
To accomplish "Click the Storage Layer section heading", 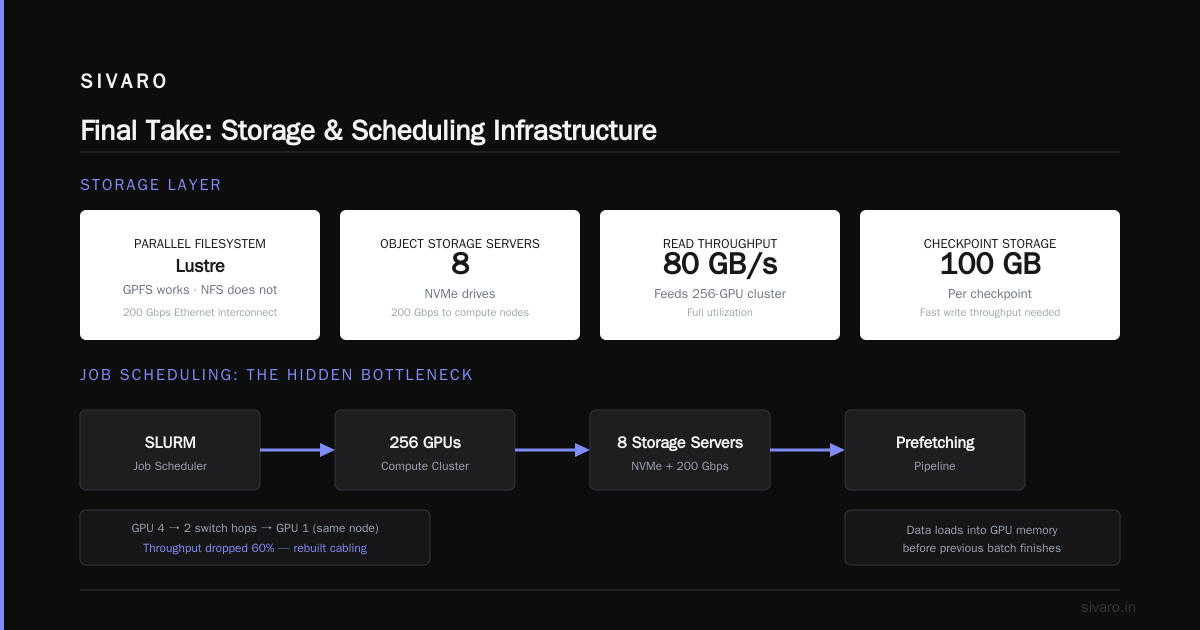I will click(x=151, y=185).
